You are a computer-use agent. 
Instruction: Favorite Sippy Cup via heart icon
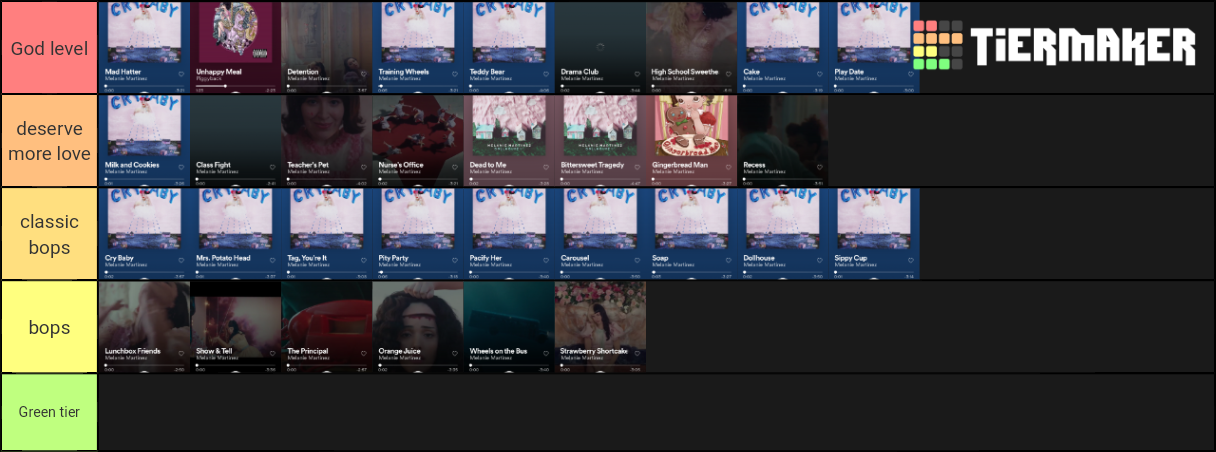click(x=910, y=260)
